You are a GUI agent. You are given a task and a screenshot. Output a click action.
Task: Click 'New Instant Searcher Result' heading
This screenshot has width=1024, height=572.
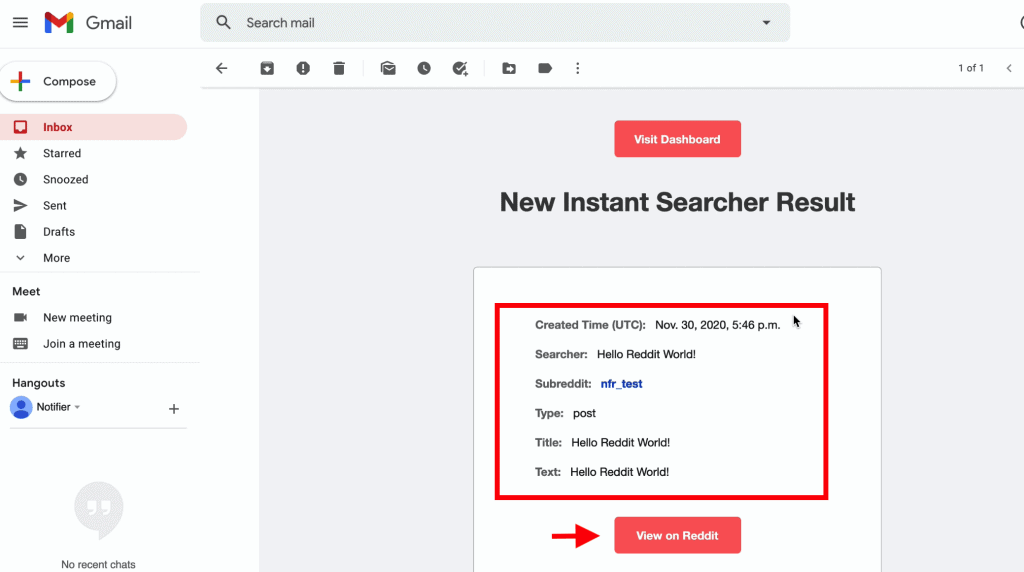click(677, 202)
